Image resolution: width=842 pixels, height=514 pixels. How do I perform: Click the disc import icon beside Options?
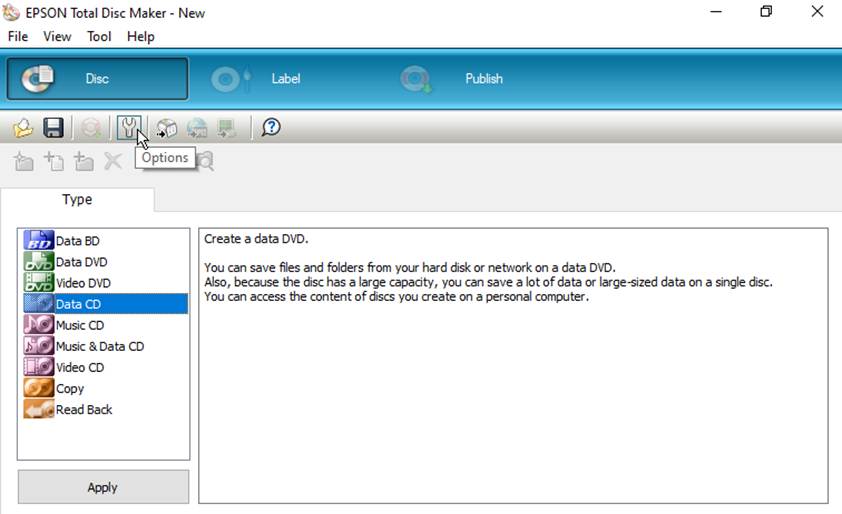(166, 128)
